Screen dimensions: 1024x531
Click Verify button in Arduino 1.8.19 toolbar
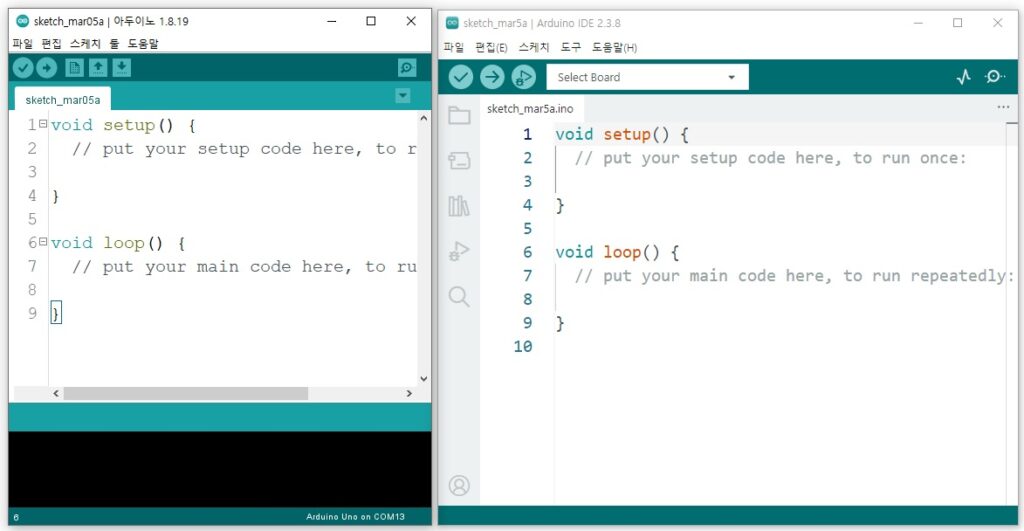click(x=21, y=67)
